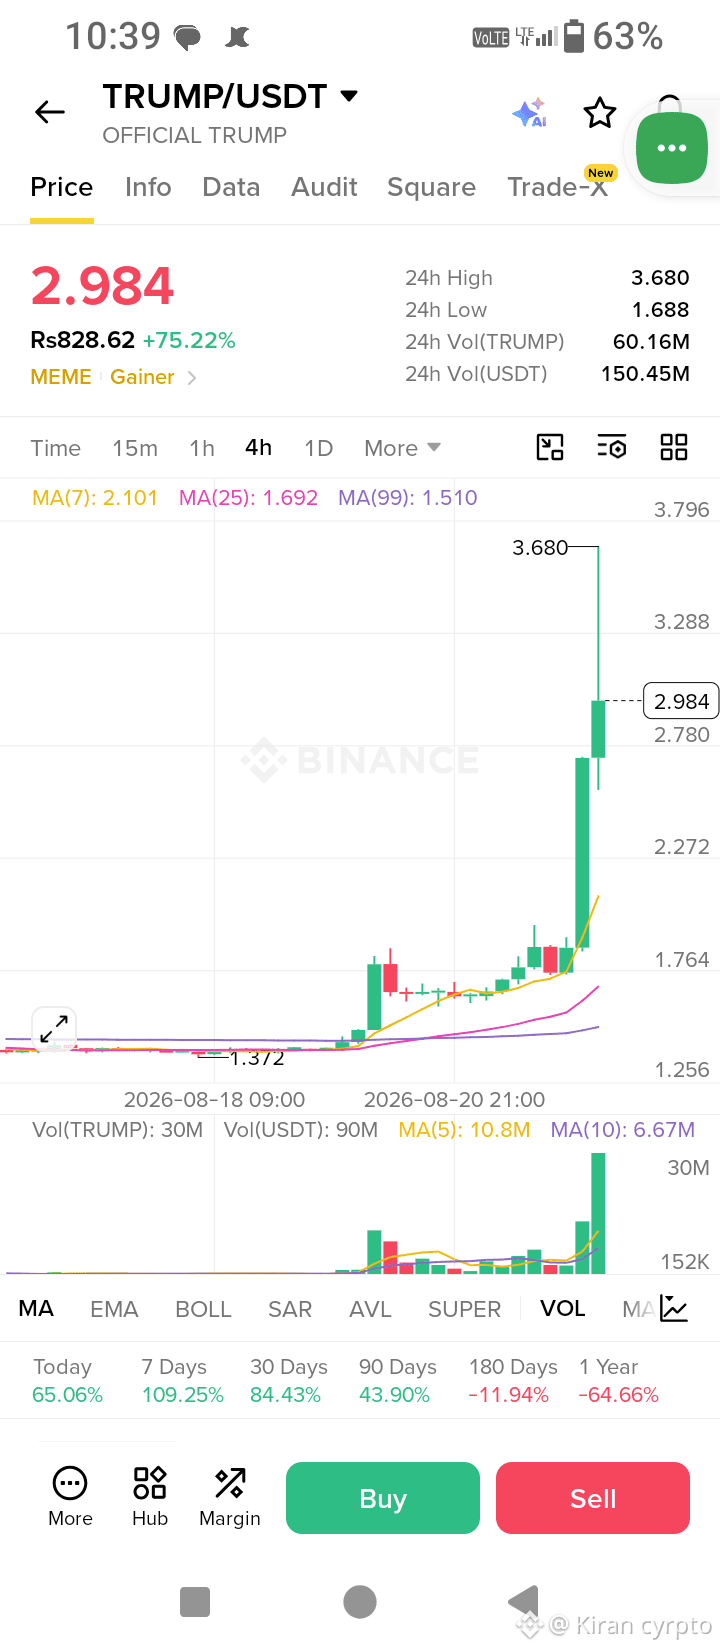Switch to the Square tab

click(431, 187)
